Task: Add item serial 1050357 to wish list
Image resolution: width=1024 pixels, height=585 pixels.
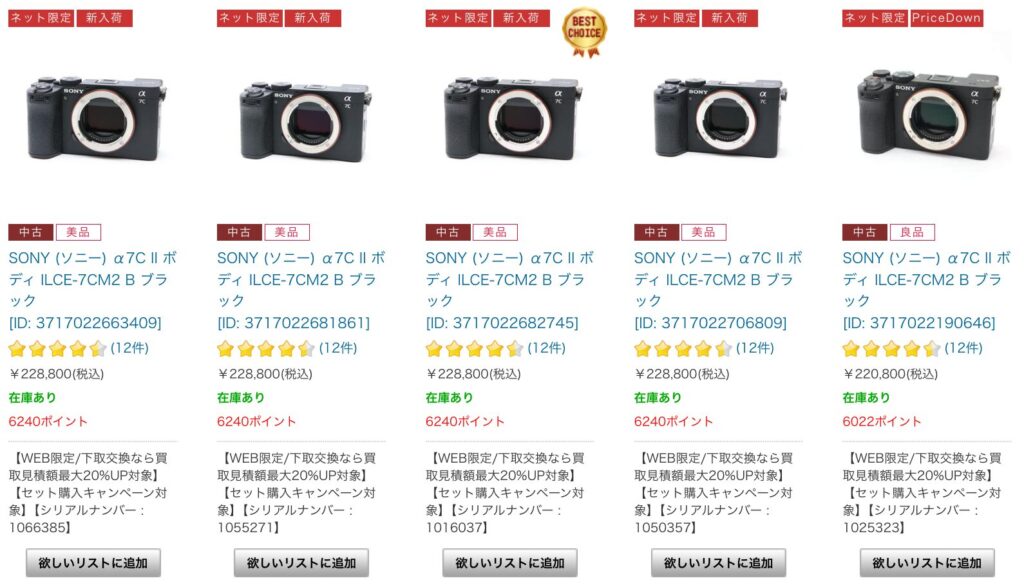Action: point(718,563)
